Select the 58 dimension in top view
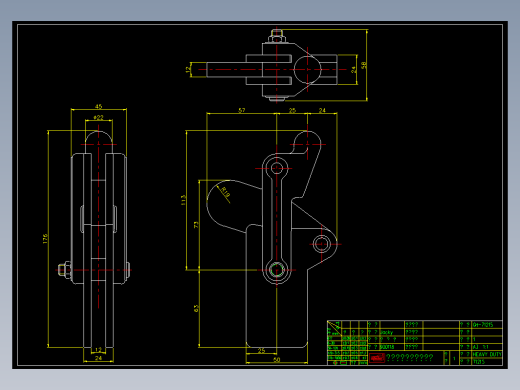 pos(363,65)
